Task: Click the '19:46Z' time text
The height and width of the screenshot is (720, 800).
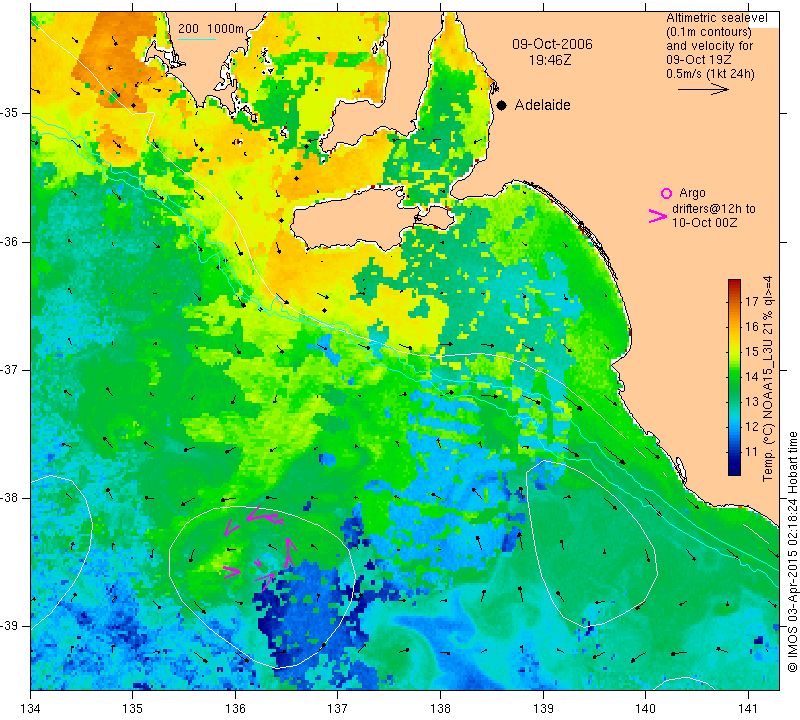Action: [549, 60]
